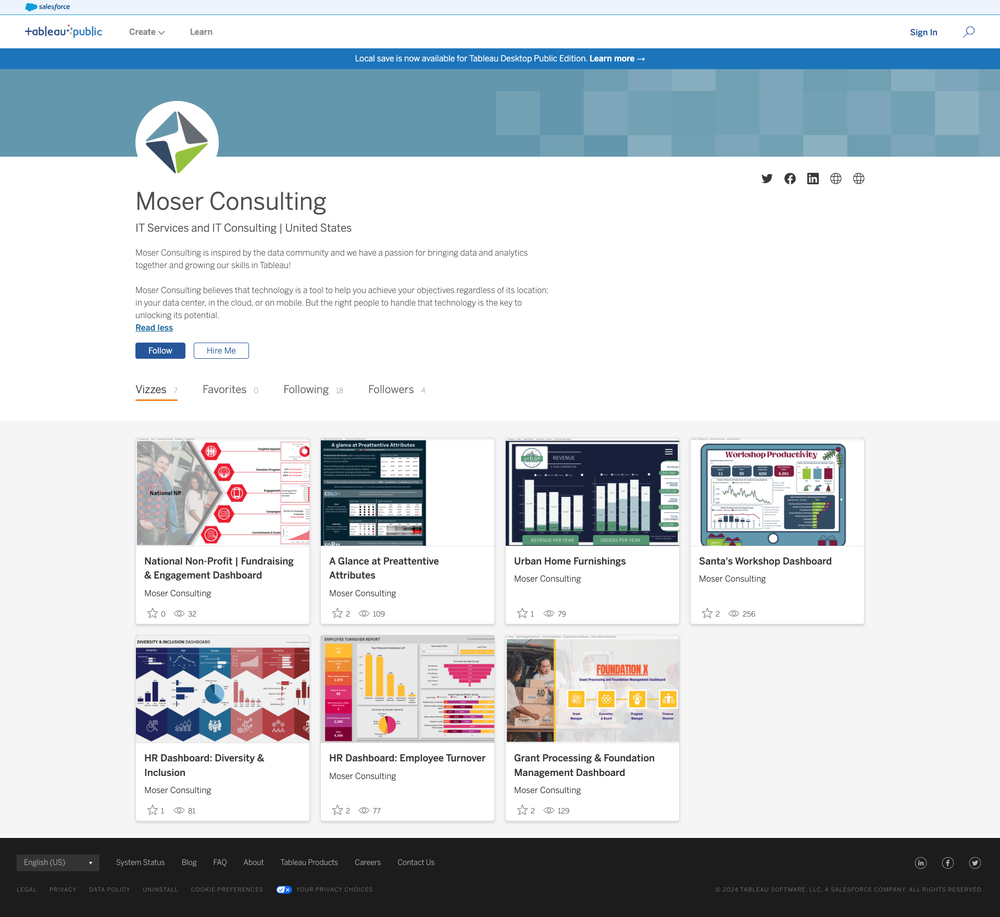This screenshot has height=917, width=1000.
Task: Click the Tableau Public logo
Action: (x=63, y=31)
